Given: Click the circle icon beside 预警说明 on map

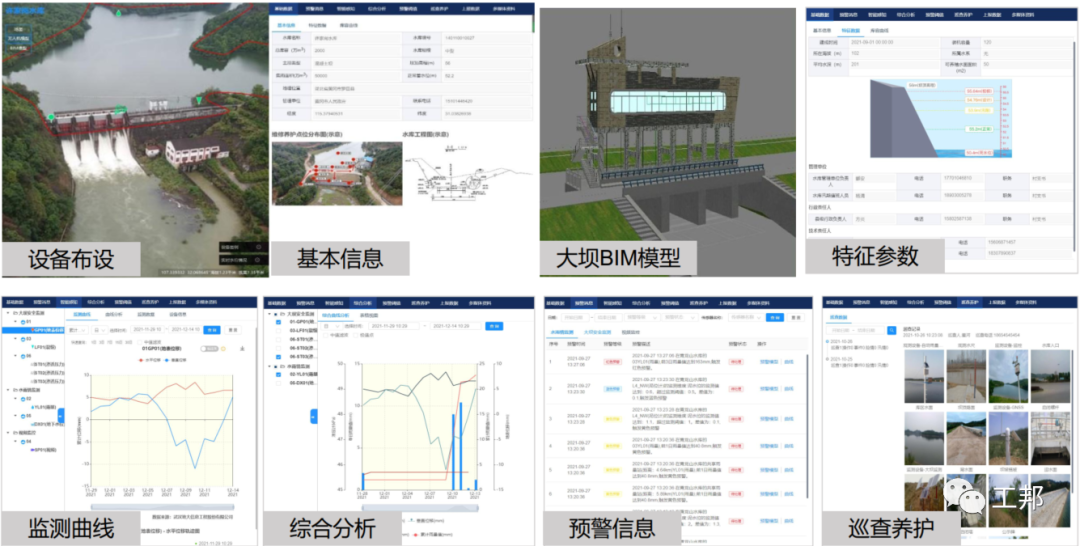Looking at the screenshot, I should pos(258,246).
